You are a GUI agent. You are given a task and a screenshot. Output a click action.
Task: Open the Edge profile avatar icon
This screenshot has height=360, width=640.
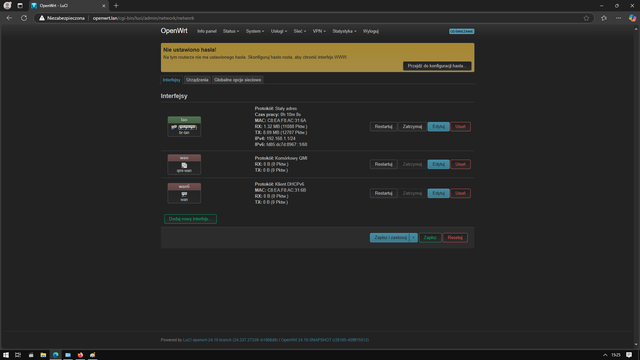[x=7, y=5]
